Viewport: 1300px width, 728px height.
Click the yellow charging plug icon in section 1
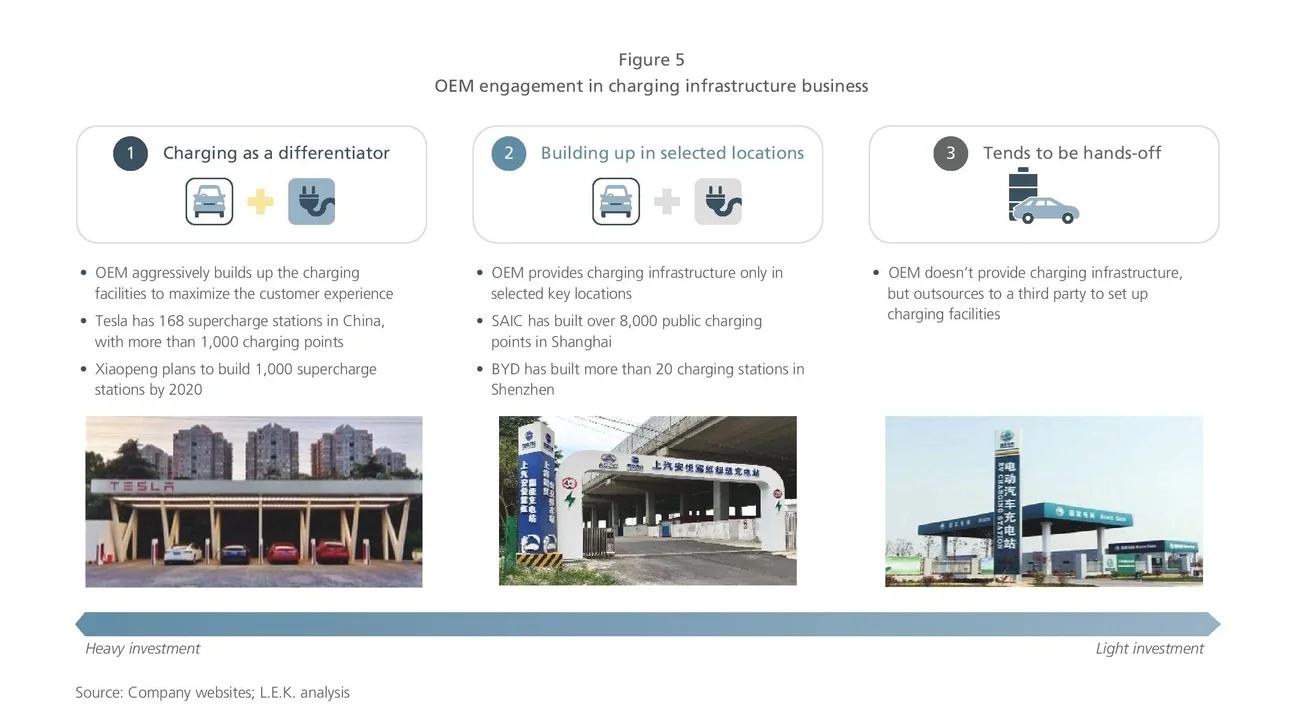point(311,201)
